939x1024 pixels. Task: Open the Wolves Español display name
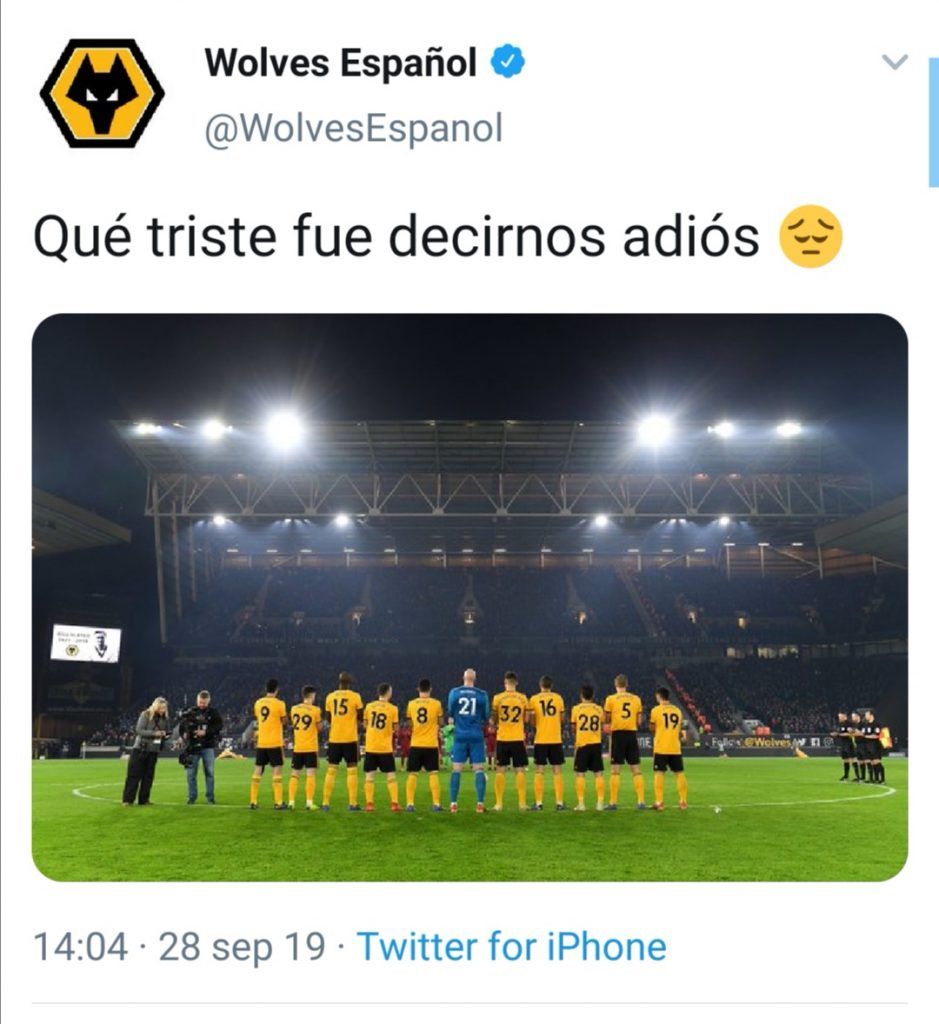point(340,63)
